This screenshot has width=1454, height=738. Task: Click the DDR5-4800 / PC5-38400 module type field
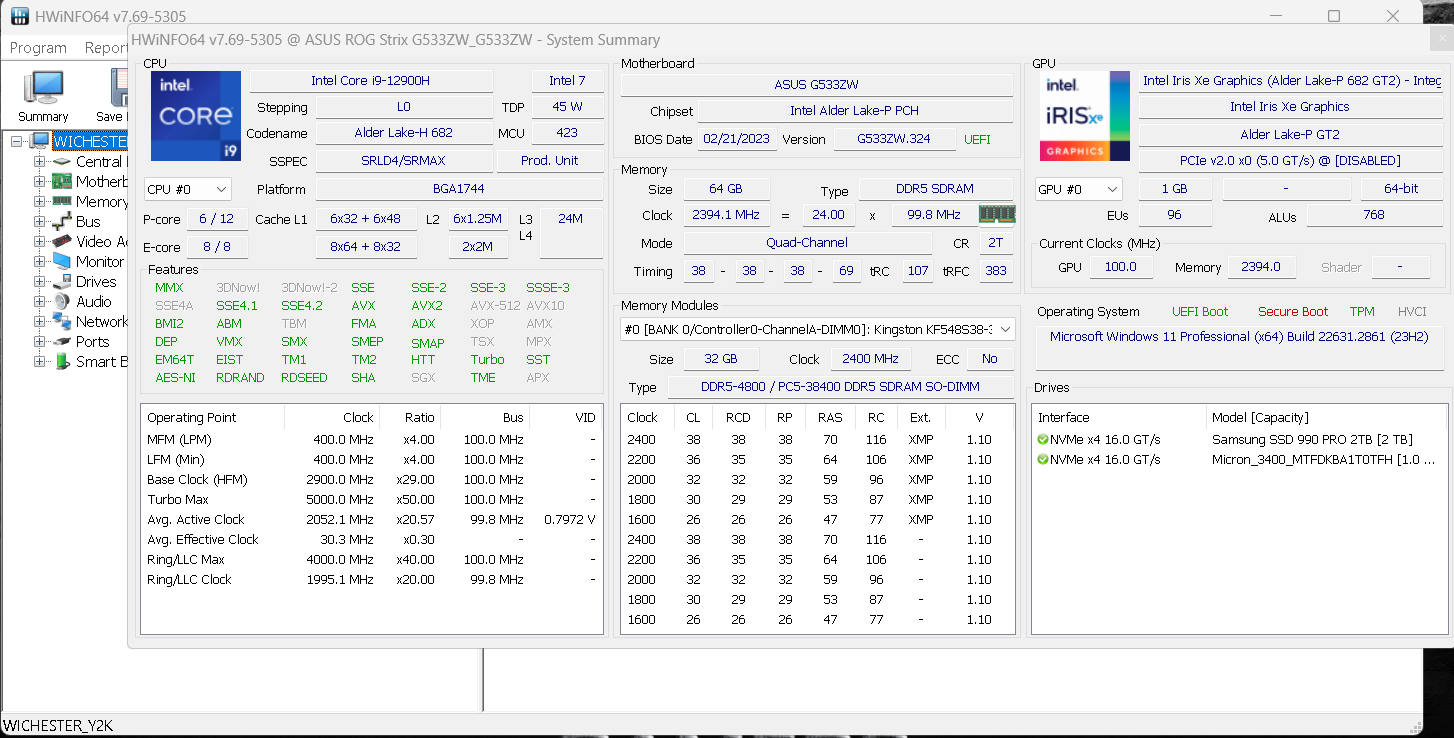839,387
